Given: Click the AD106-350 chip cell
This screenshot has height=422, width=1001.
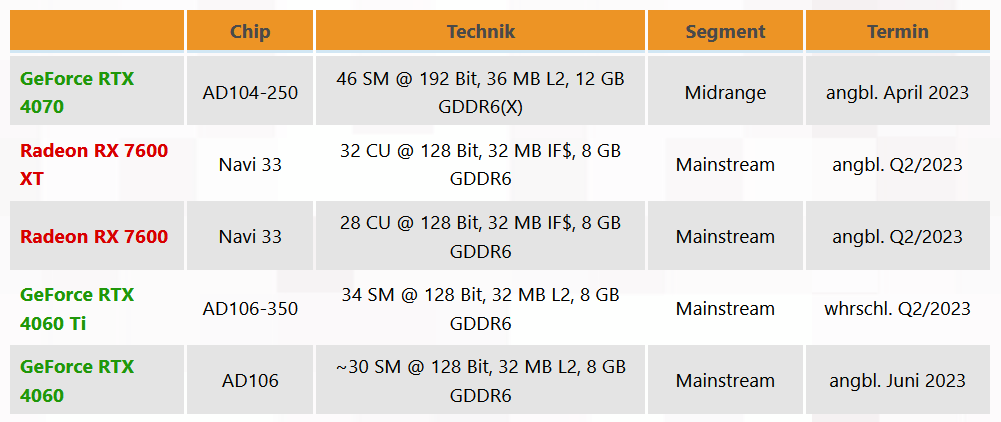Looking at the screenshot, I should point(250,309).
